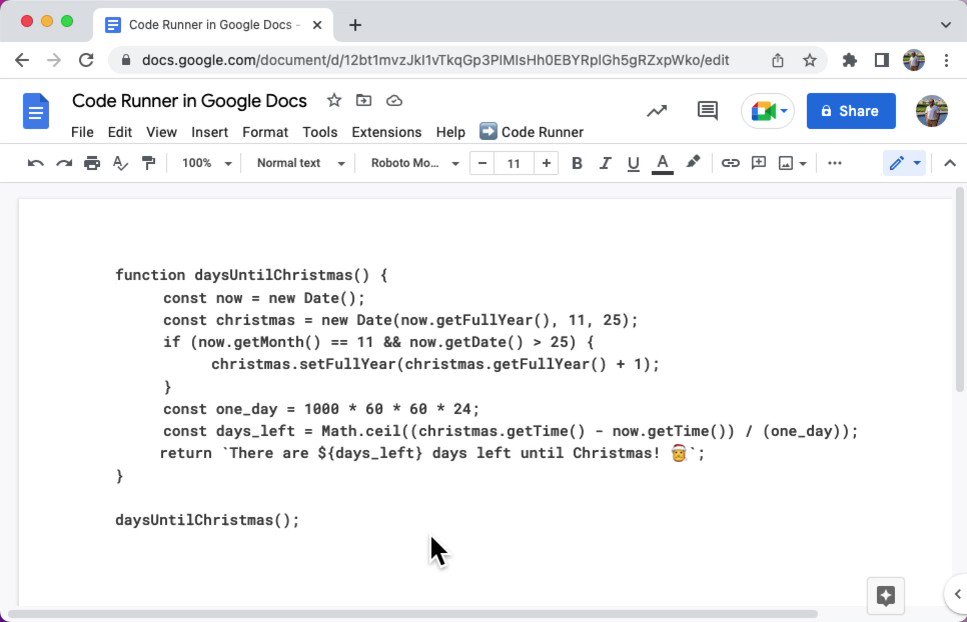Open the Extensions menu
The image size is (967, 622).
pos(387,132)
